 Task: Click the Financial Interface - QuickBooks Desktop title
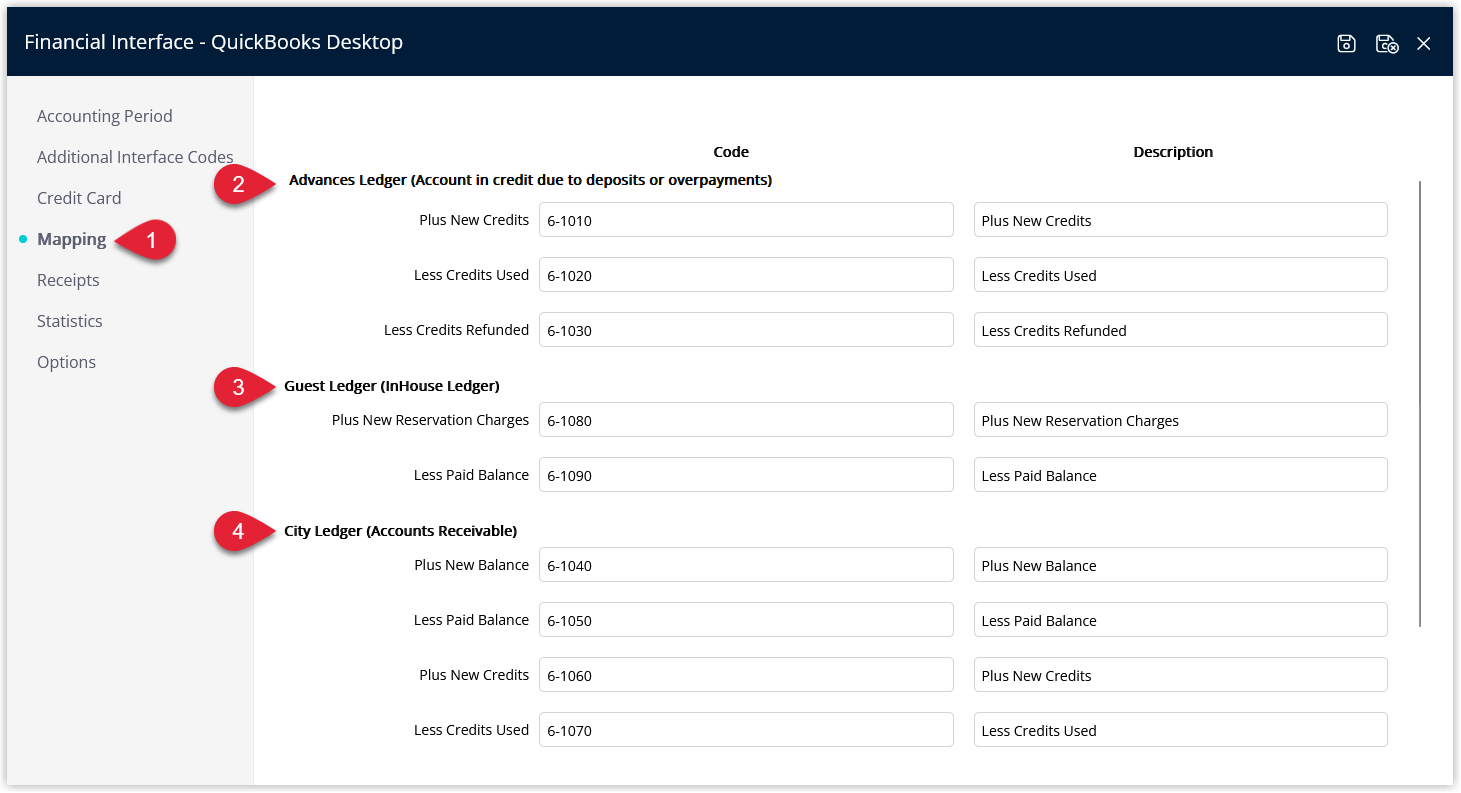213,42
